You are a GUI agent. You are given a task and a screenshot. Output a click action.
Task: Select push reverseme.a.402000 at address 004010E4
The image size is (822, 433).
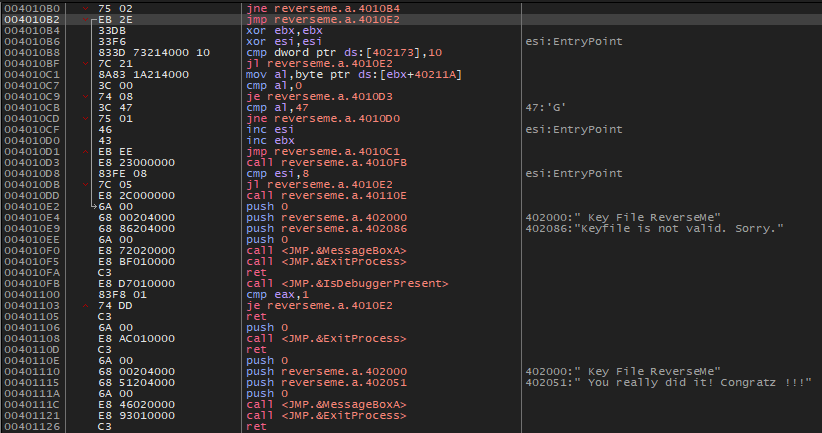point(327,218)
